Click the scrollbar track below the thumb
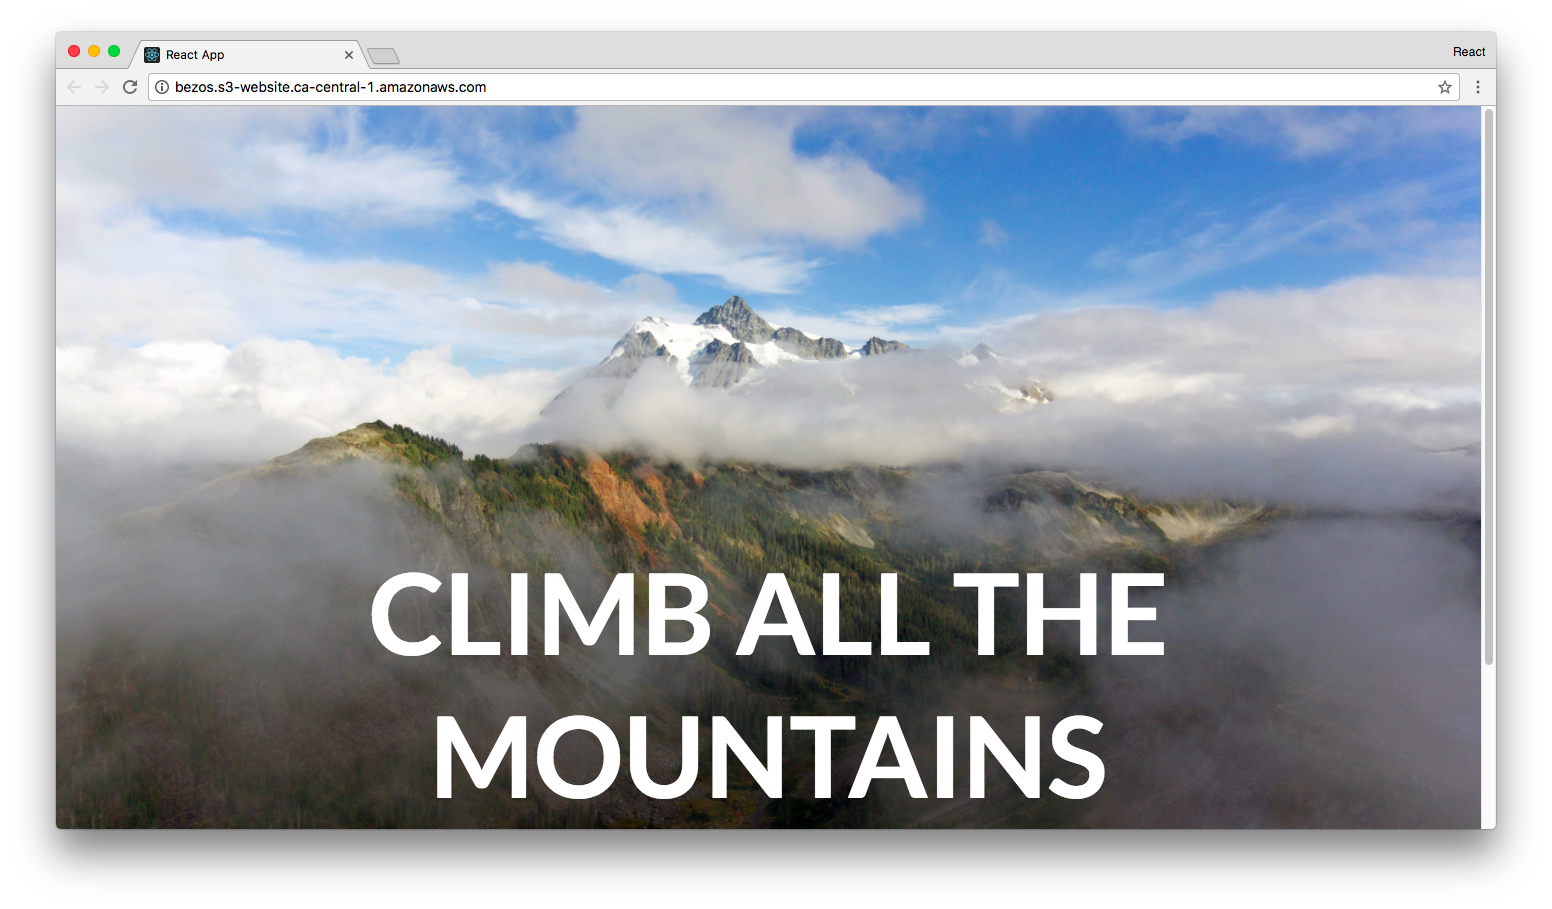 pos(1489,746)
